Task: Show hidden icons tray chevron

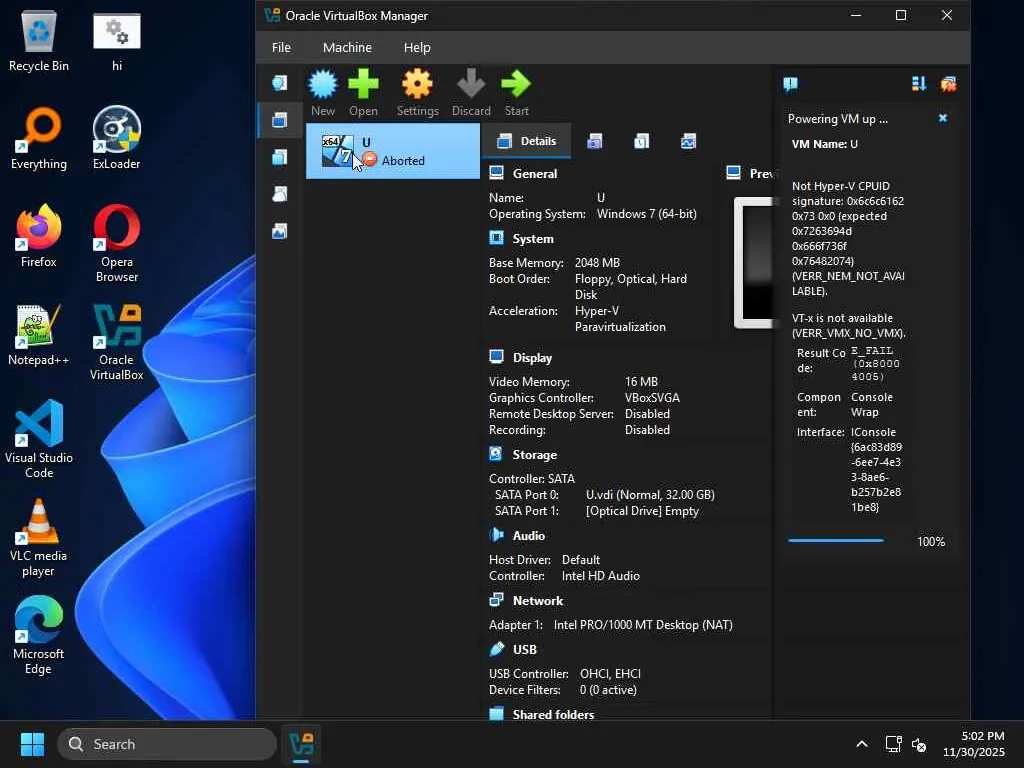Action: [x=861, y=744]
